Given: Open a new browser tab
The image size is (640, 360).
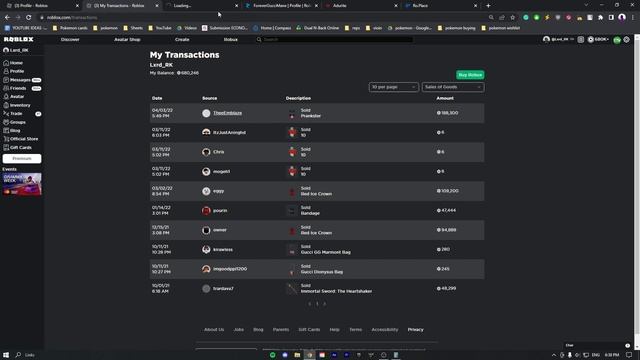Looking at the screenshot, I should click(488, 6).
